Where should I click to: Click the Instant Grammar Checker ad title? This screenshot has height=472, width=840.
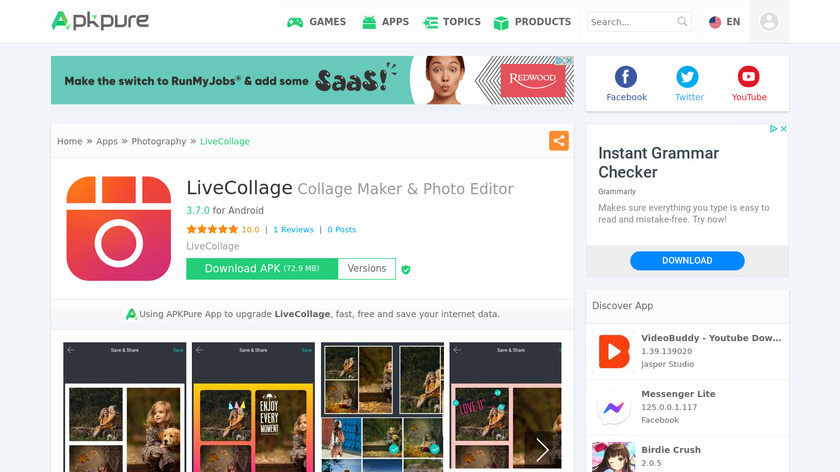658,162
